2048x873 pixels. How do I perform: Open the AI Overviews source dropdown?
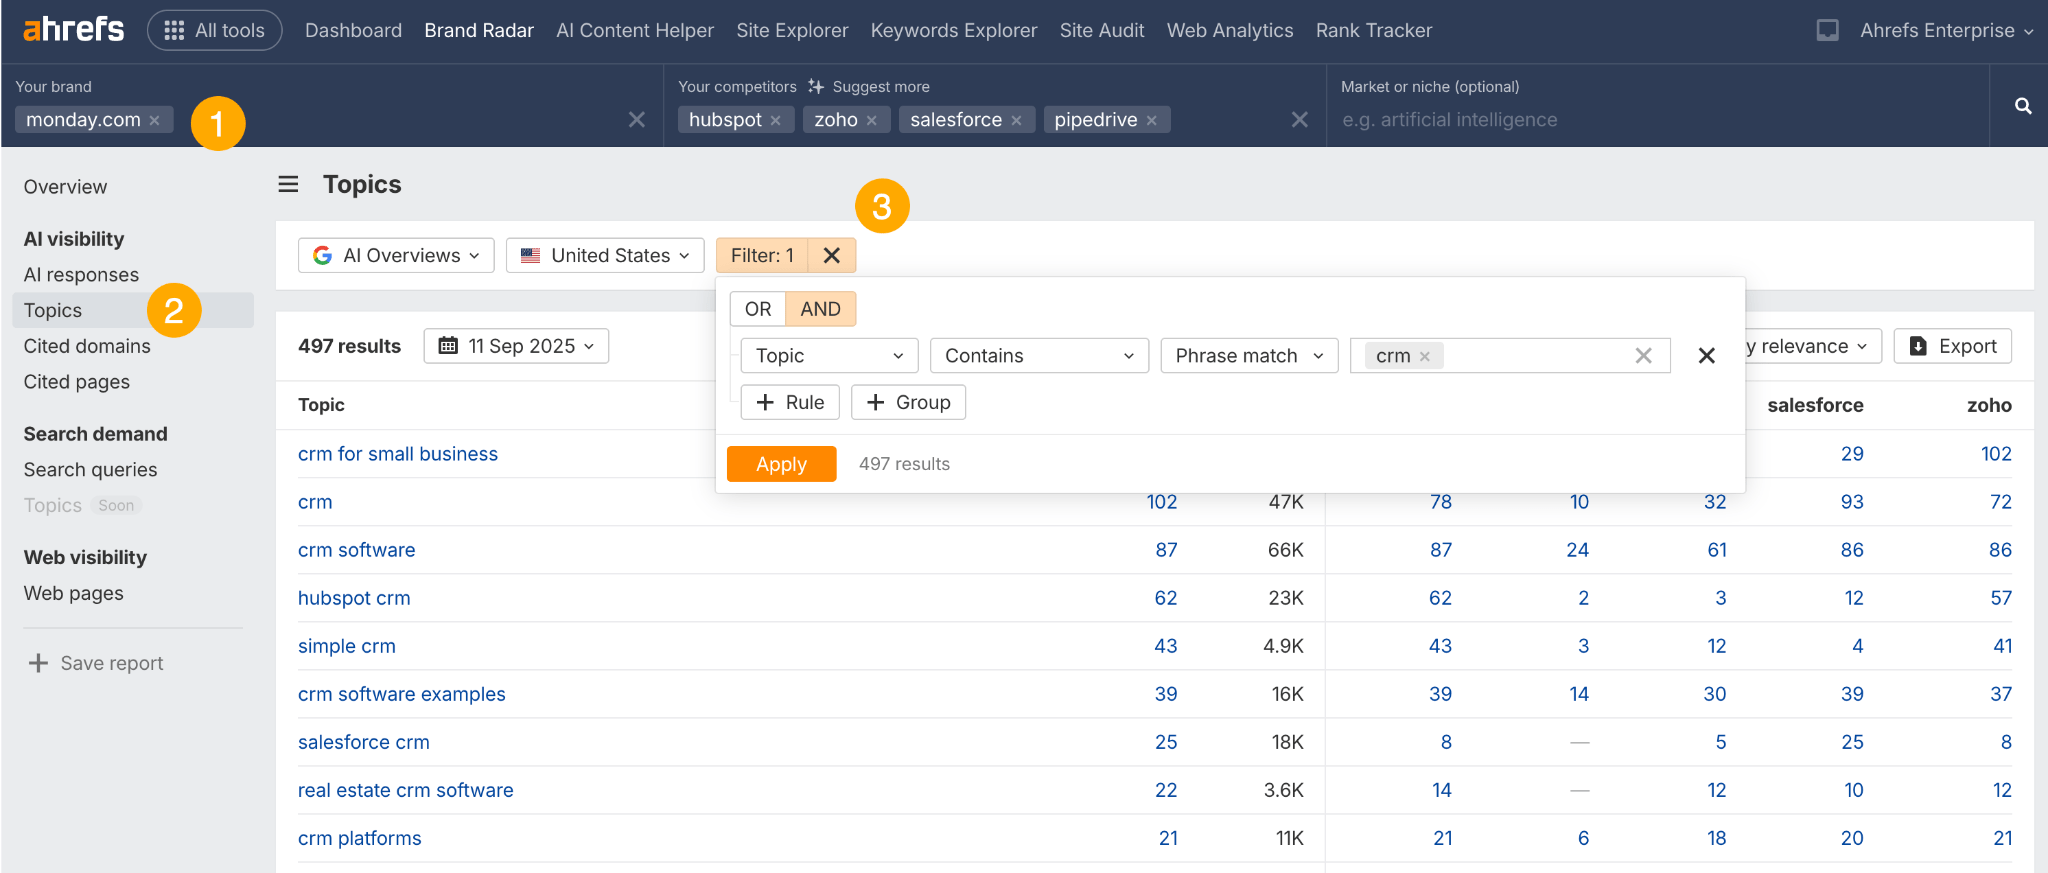tap(397, 255)
